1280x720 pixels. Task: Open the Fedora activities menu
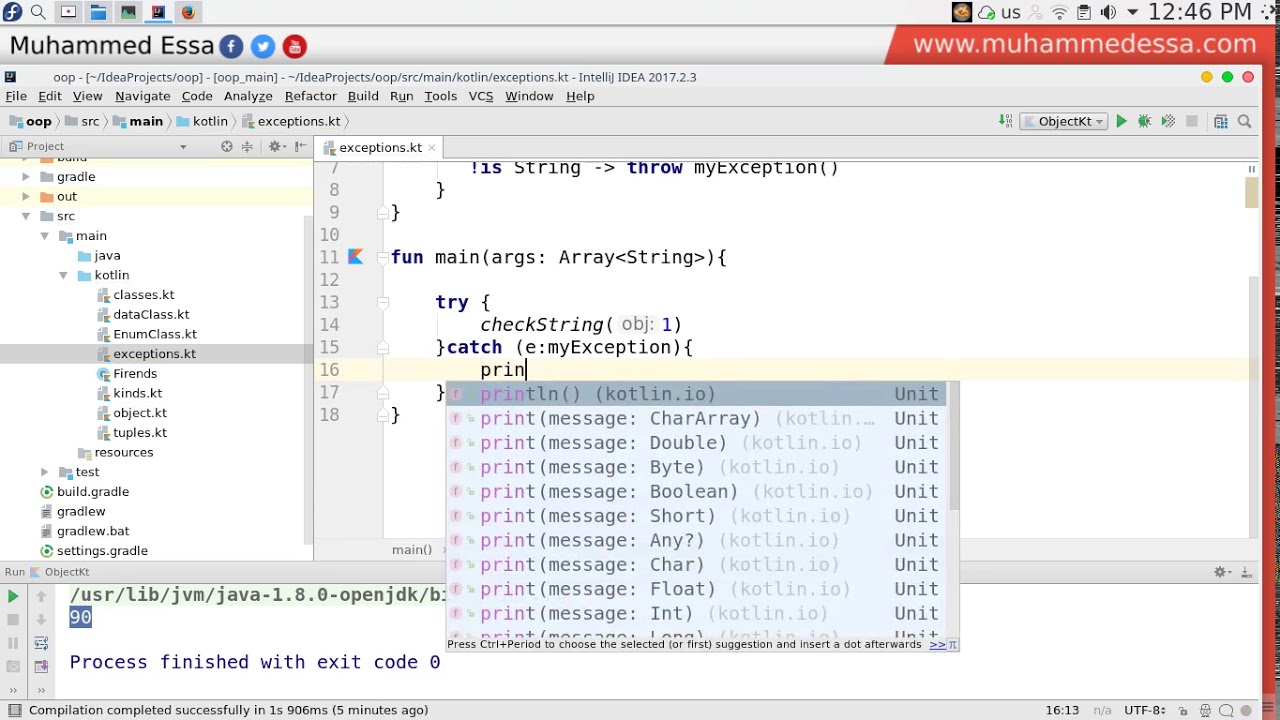click(12, 12)
